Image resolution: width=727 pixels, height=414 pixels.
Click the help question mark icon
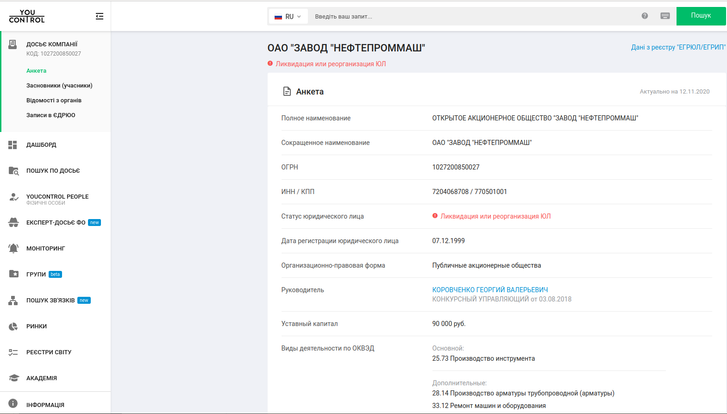tap(644, 16)
